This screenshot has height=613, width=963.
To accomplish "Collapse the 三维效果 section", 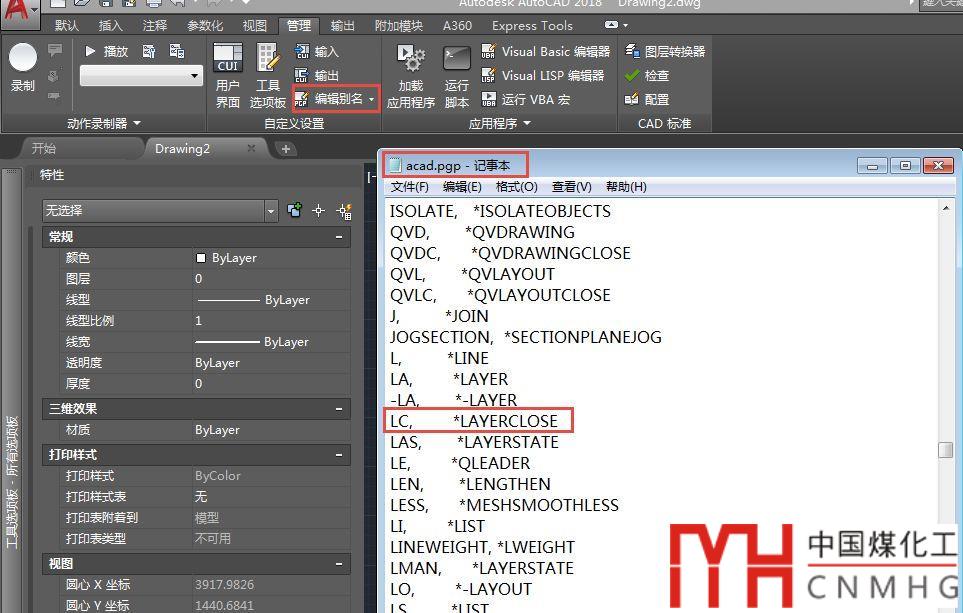I will (x=339, y=409).
